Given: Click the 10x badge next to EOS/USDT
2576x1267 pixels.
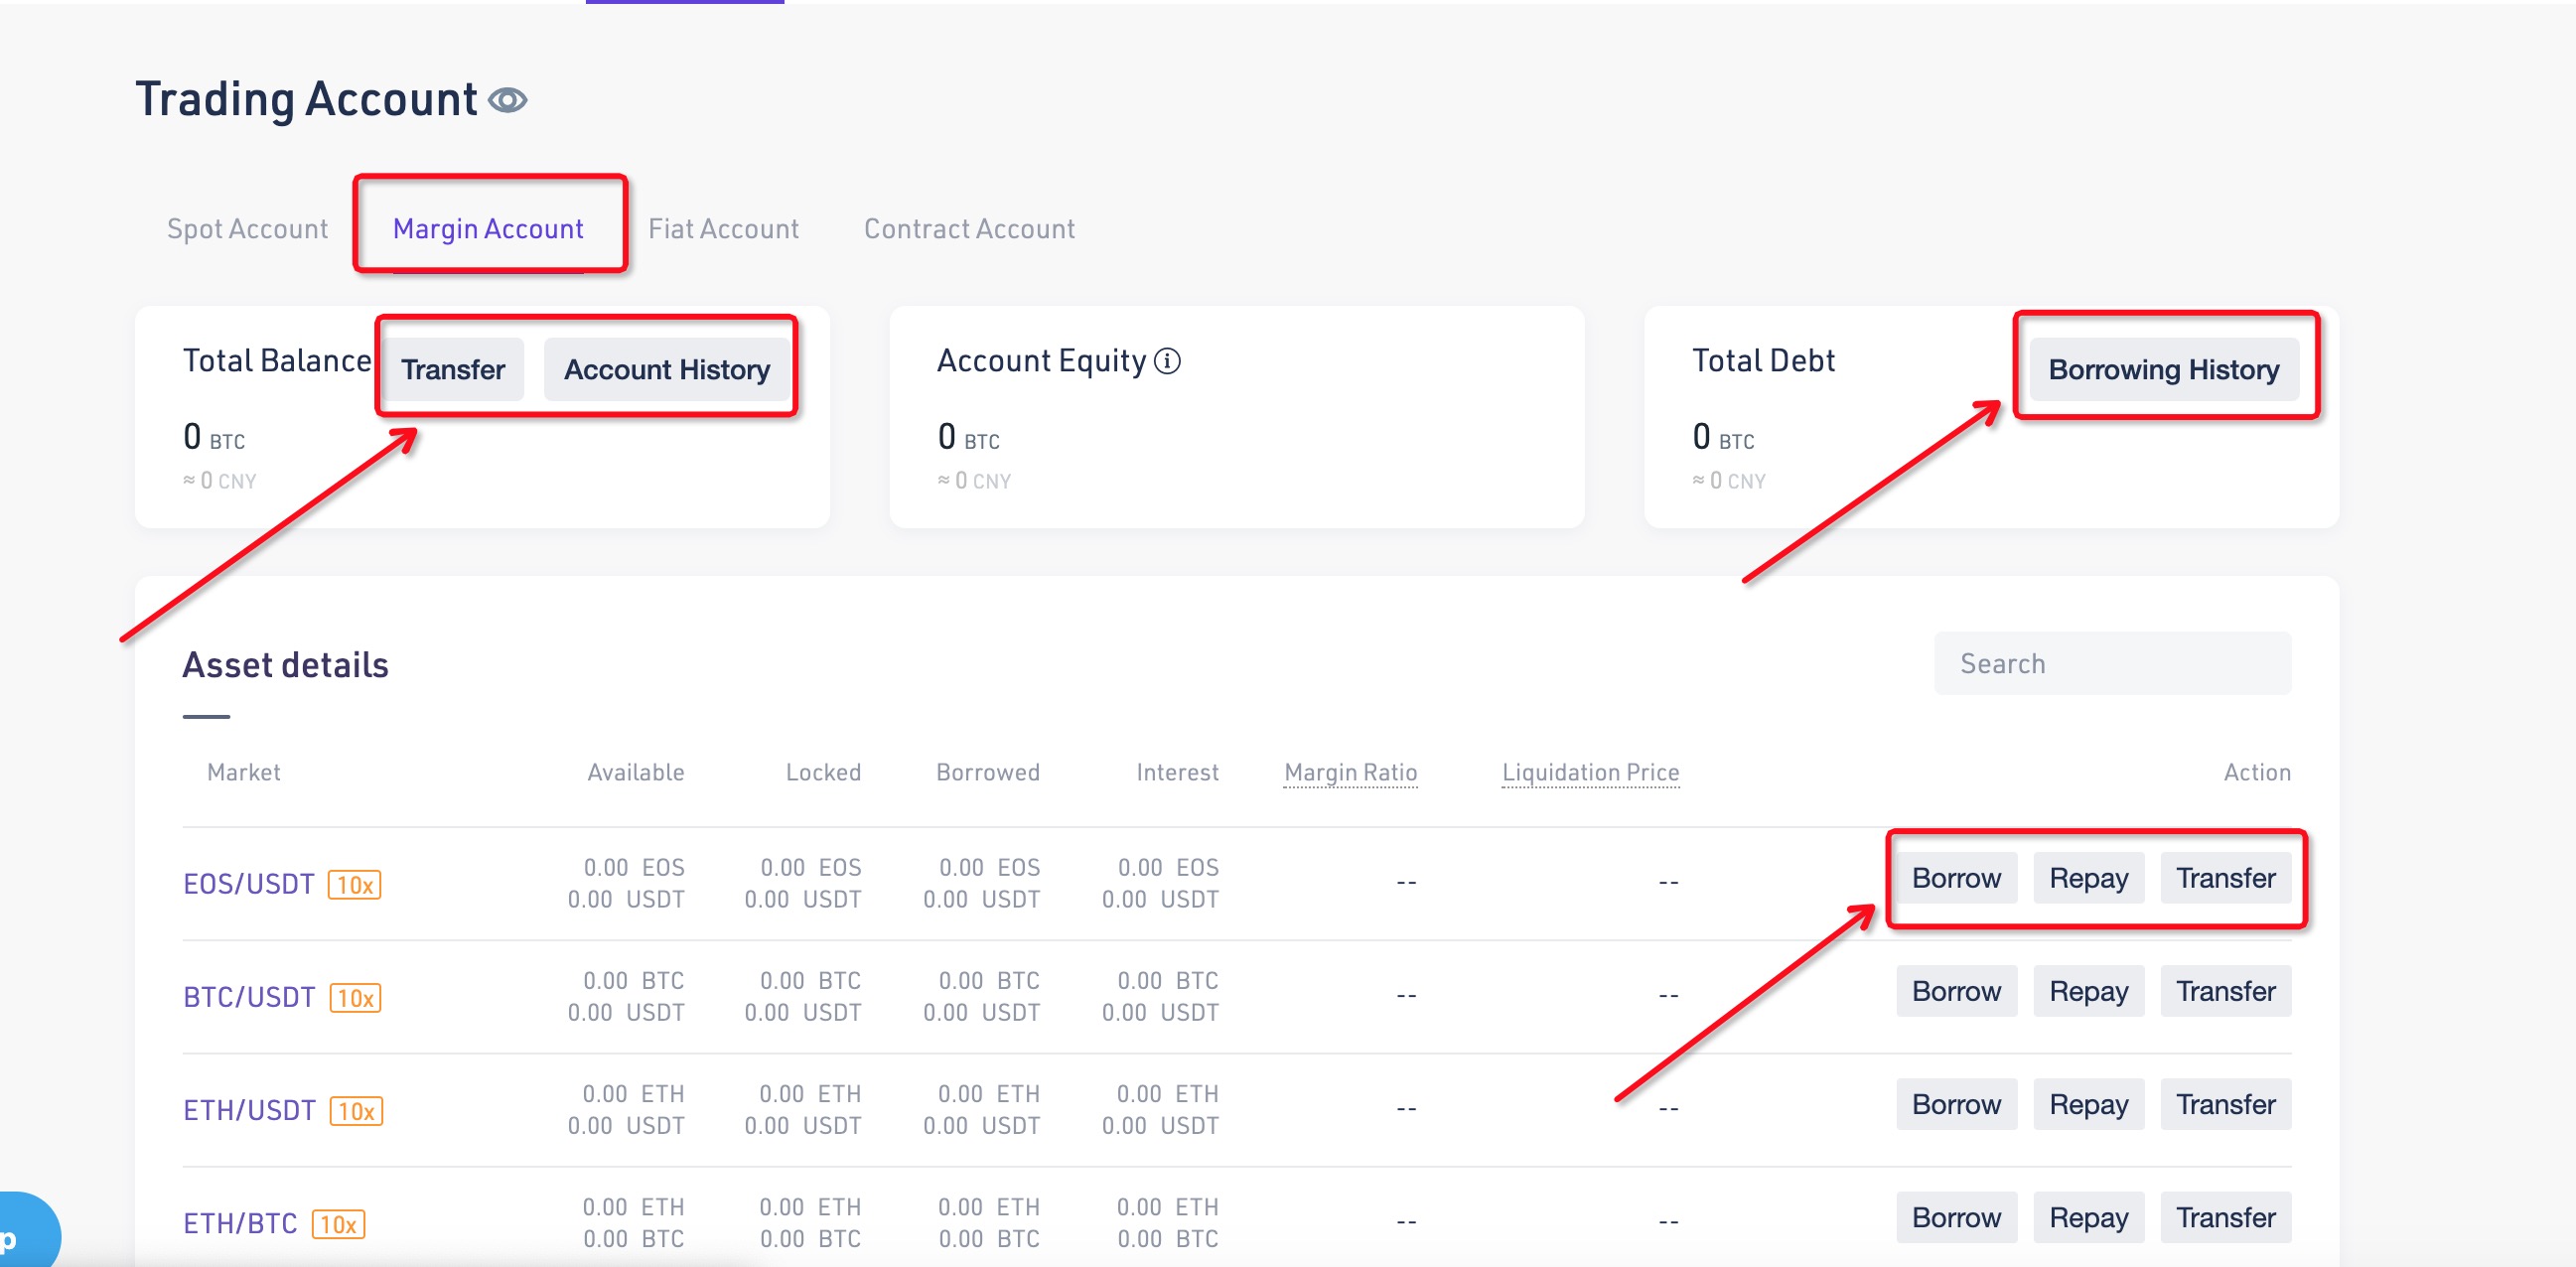Looking at the screenshot, I should [354, 885].
